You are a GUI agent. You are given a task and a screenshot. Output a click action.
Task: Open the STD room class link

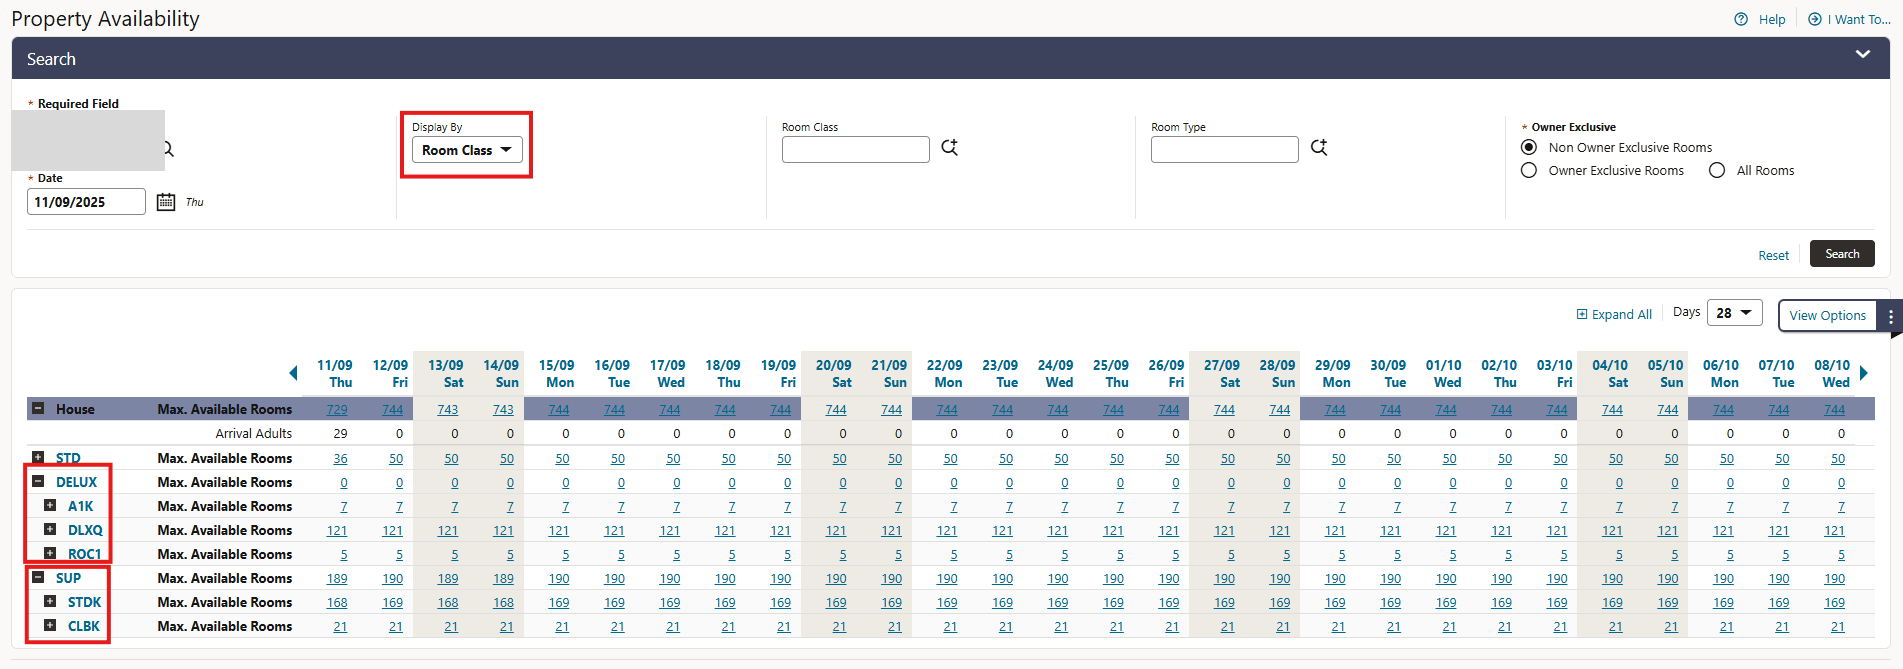pyautogui.click(x=68, y=458)
